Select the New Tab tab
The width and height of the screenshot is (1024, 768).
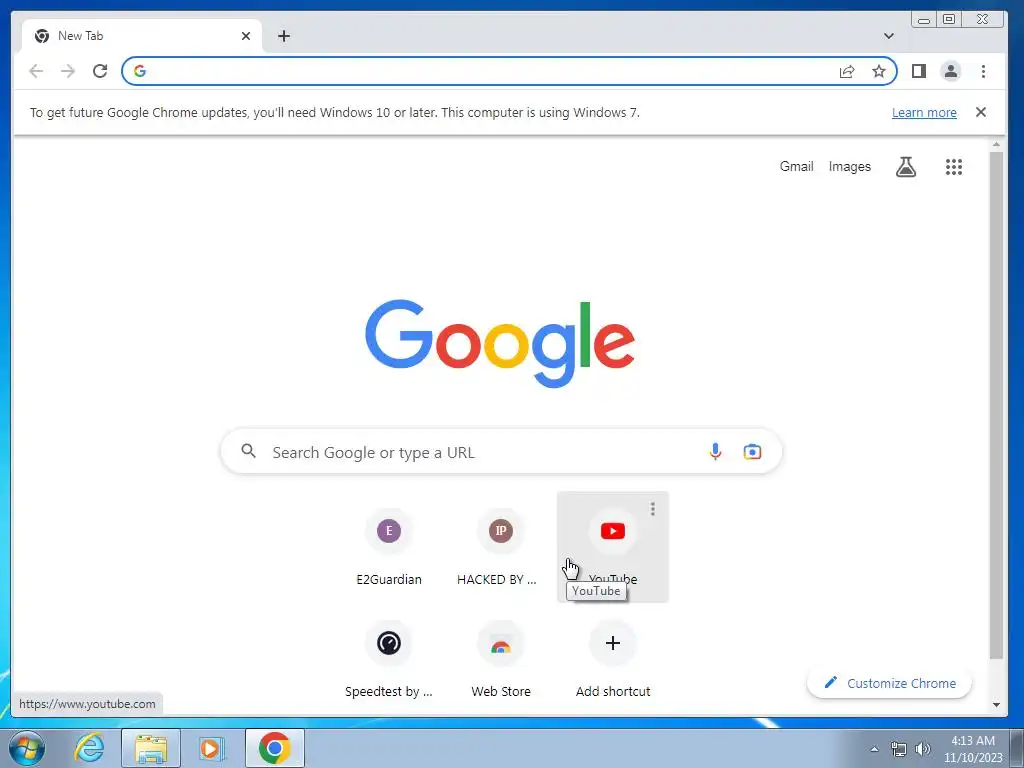(142, 36)
